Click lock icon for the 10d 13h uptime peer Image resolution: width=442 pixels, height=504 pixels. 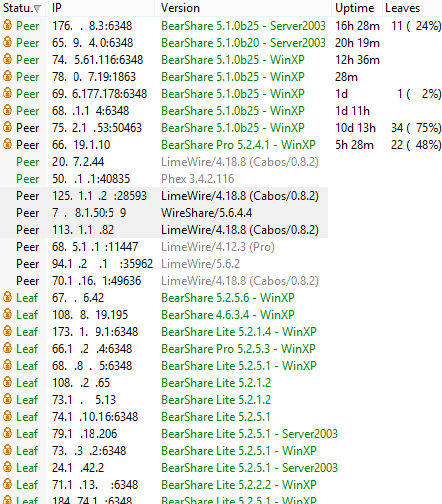(7, 127)
